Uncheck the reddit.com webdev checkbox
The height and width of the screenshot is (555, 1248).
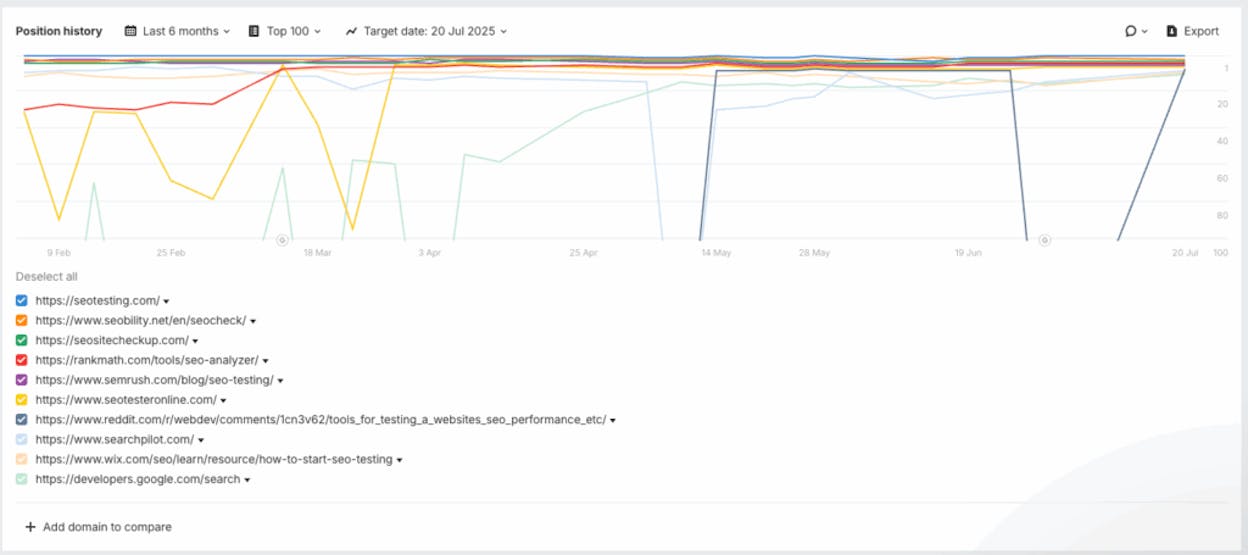(x=22, y=420)
